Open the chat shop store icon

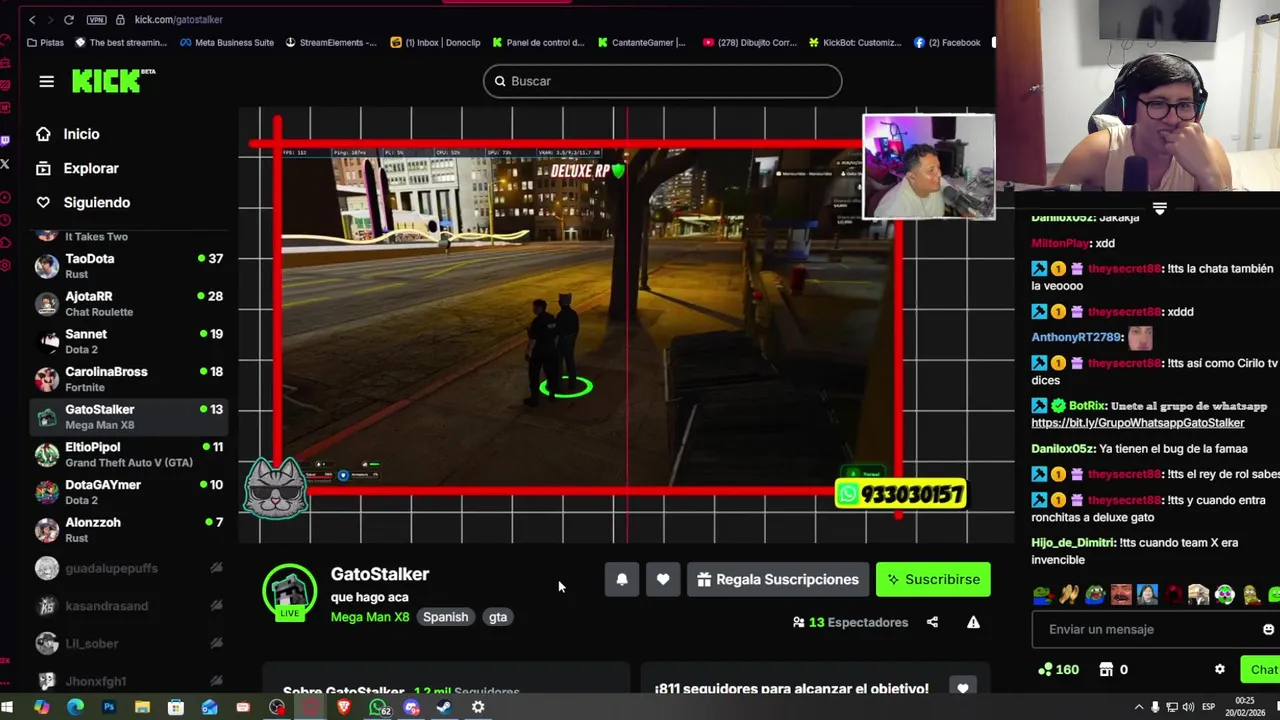click(x=1106, y=669)
